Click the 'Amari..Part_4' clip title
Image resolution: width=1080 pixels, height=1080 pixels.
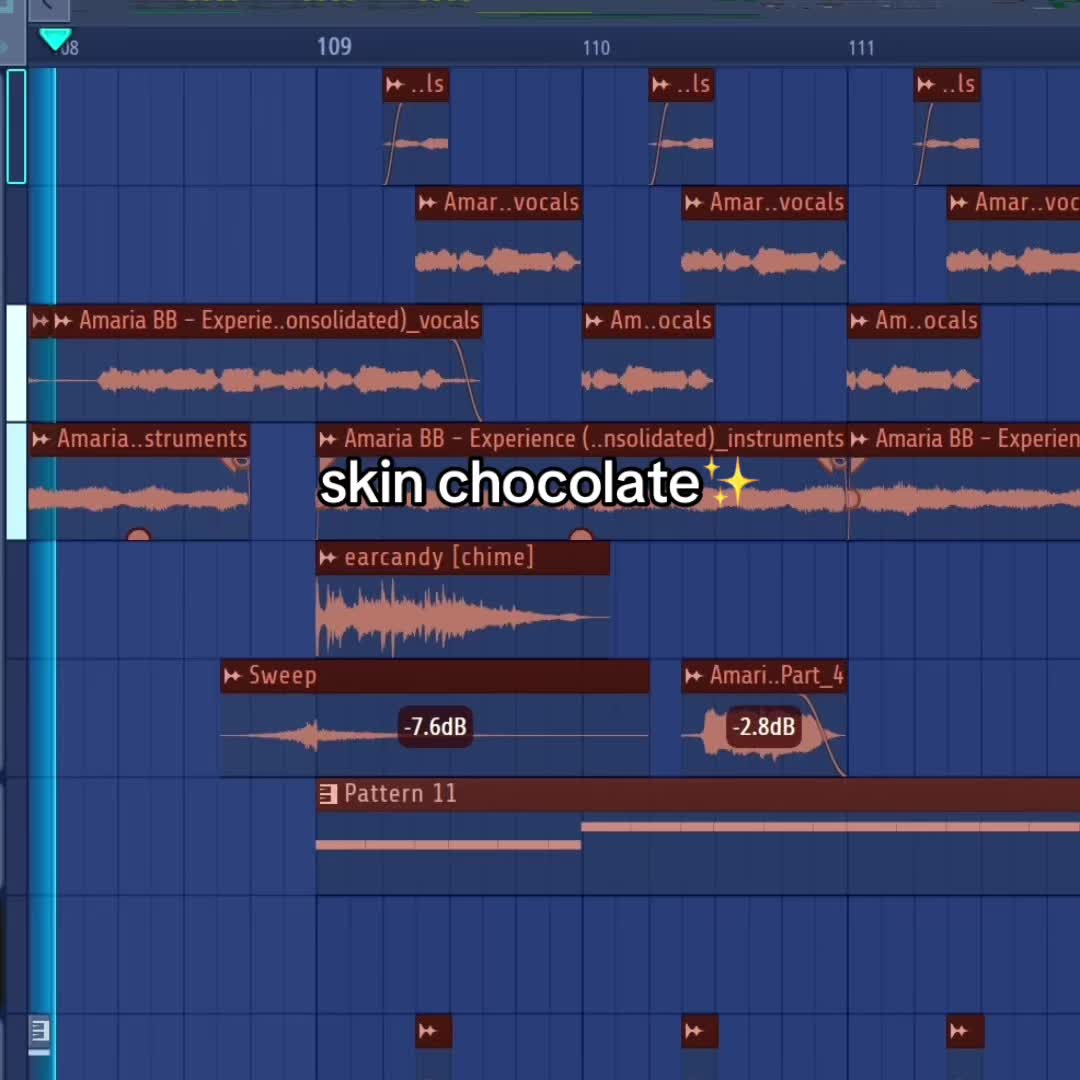[x=777, y=676]
